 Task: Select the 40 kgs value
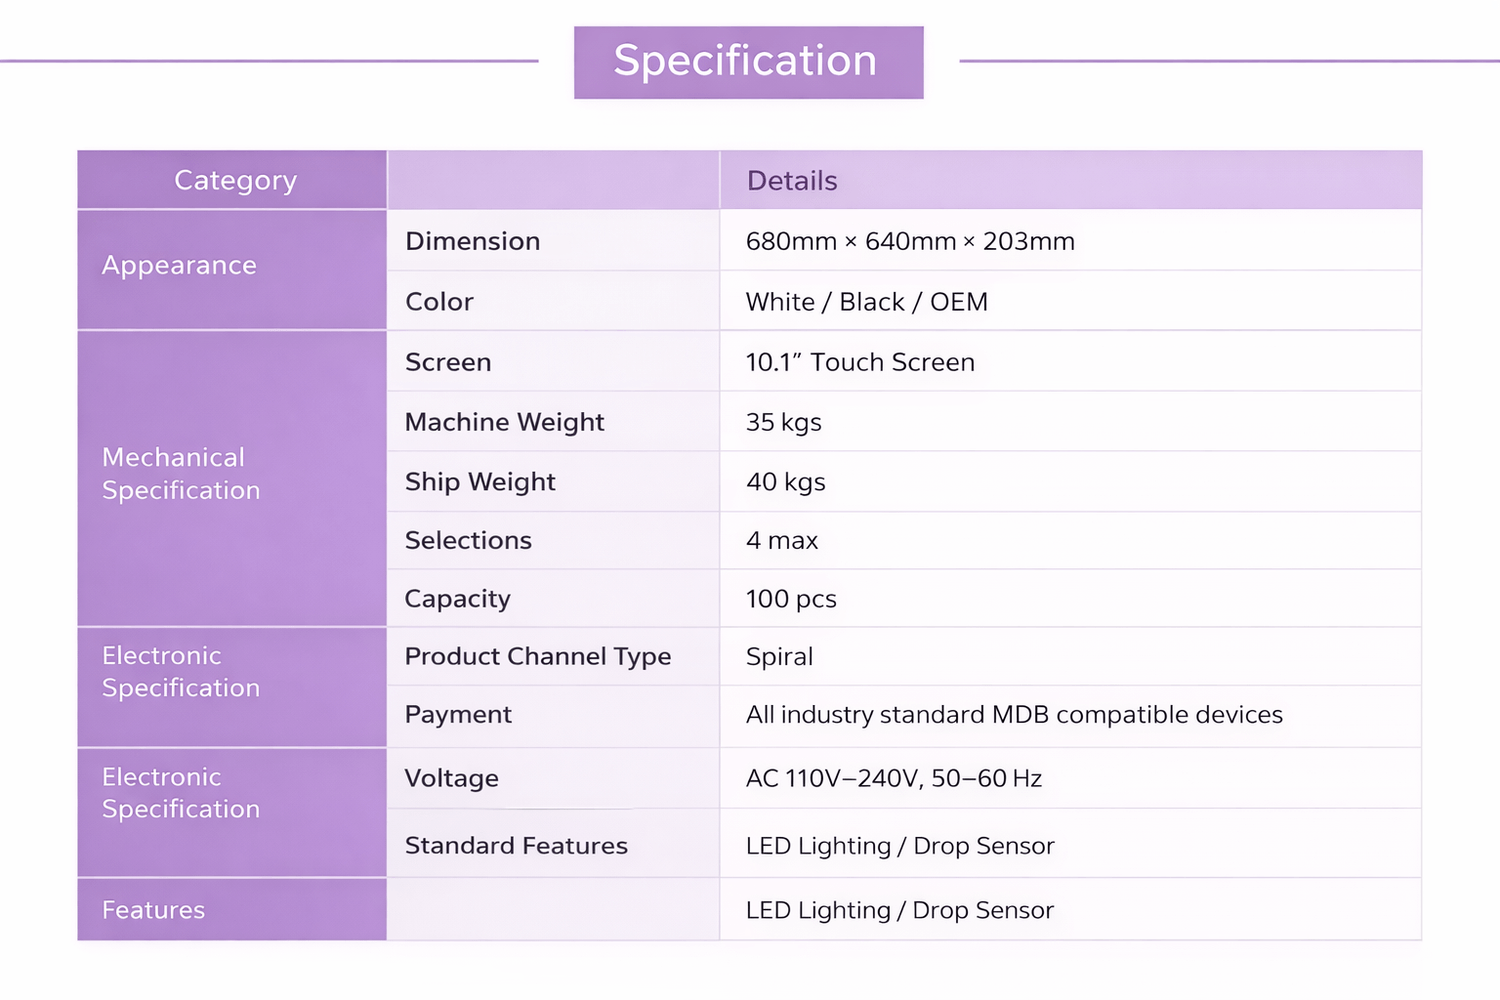coord(785,482)
